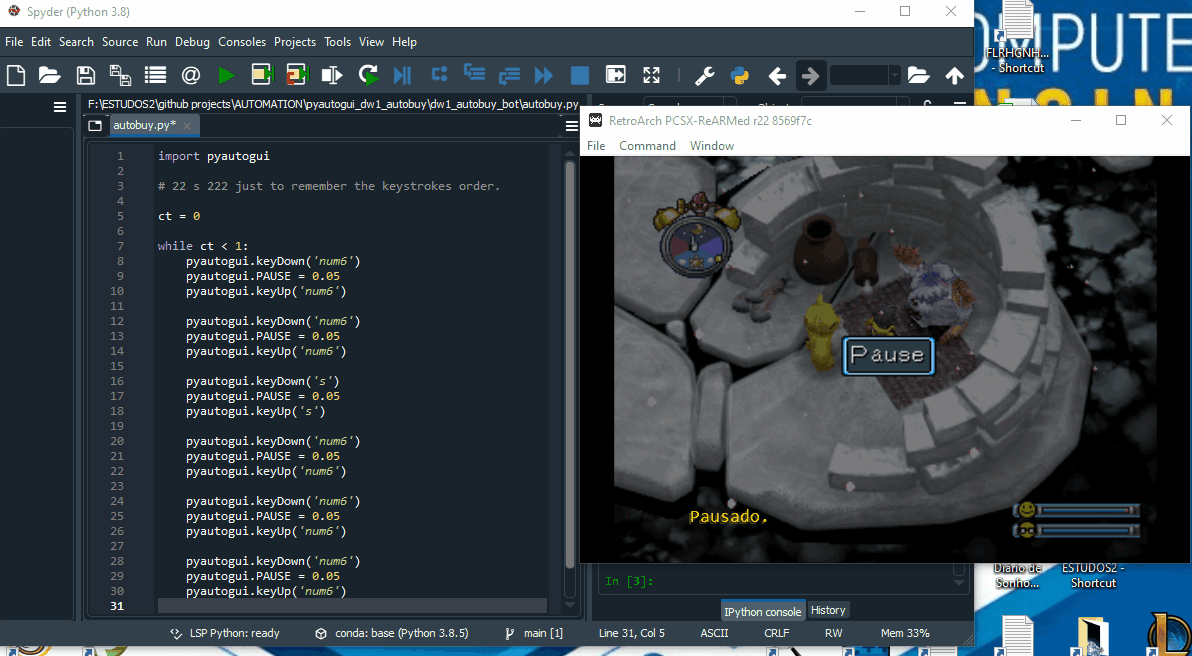Click empty line 31 in editor
This screenshot has width=1192, height=656.
click(x=352, y=606)
